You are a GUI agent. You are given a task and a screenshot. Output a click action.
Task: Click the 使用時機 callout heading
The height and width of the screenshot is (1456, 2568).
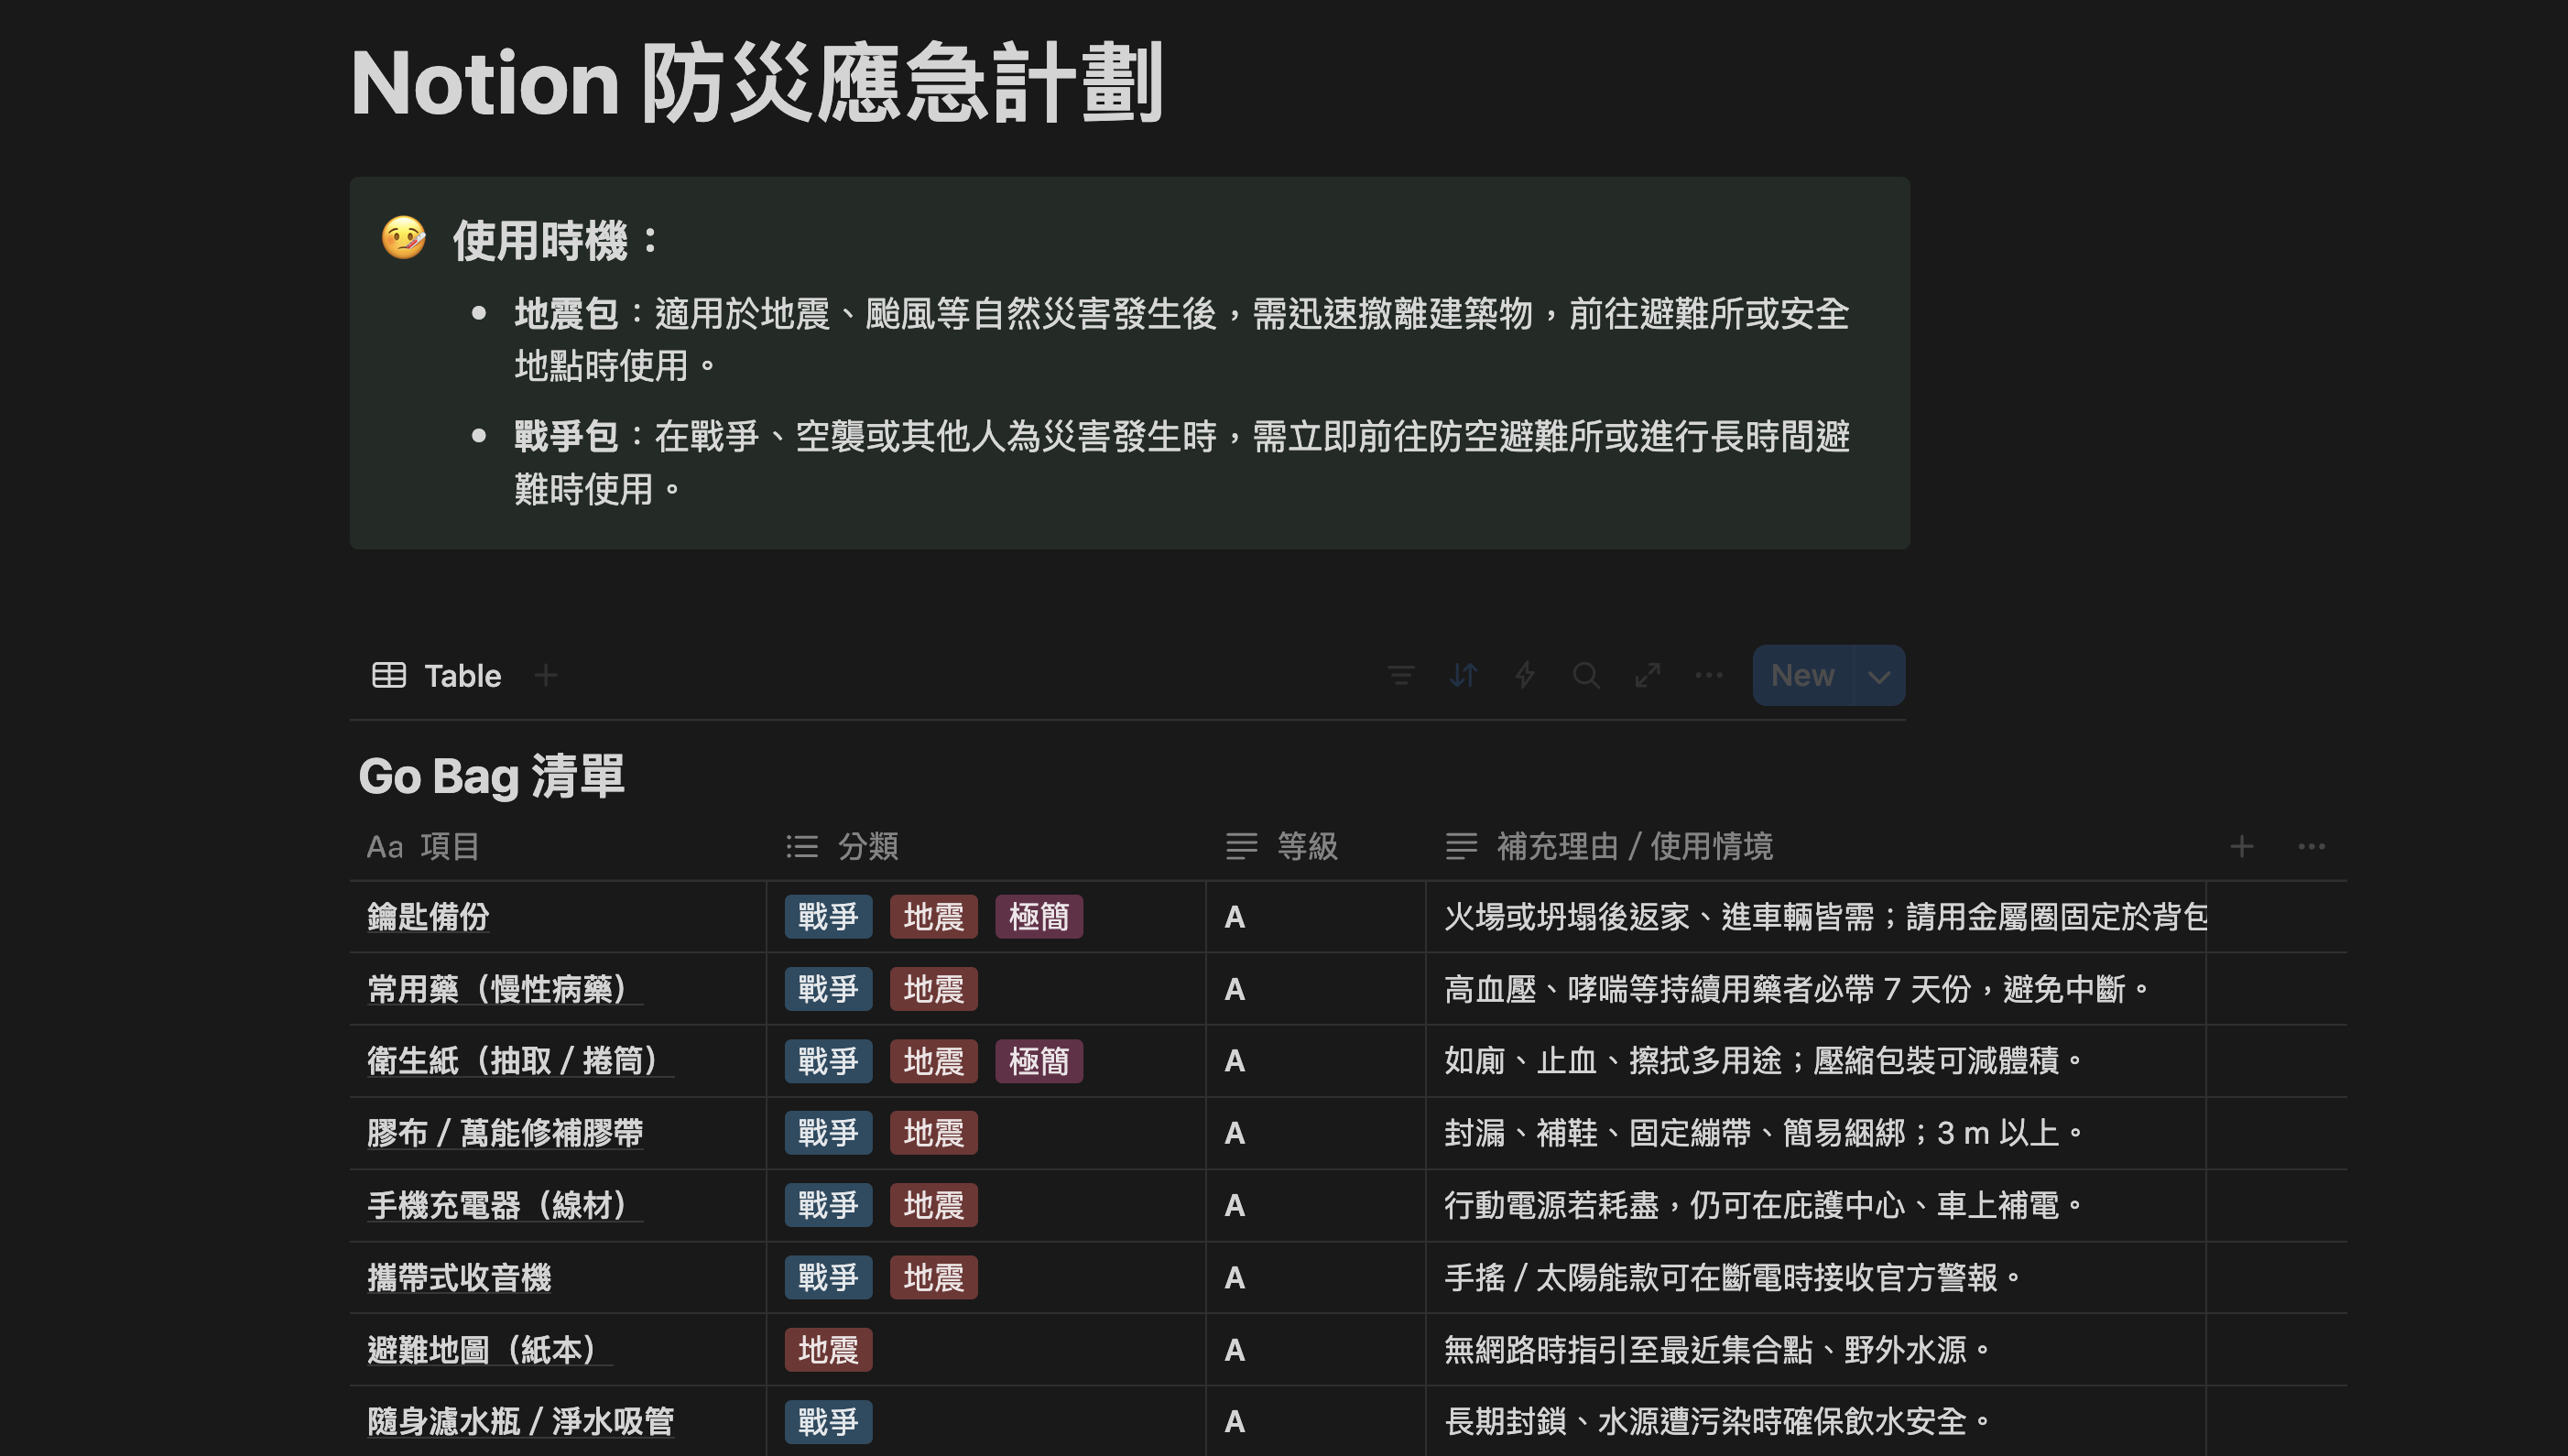pyautogui.click(x=556, y=240)
